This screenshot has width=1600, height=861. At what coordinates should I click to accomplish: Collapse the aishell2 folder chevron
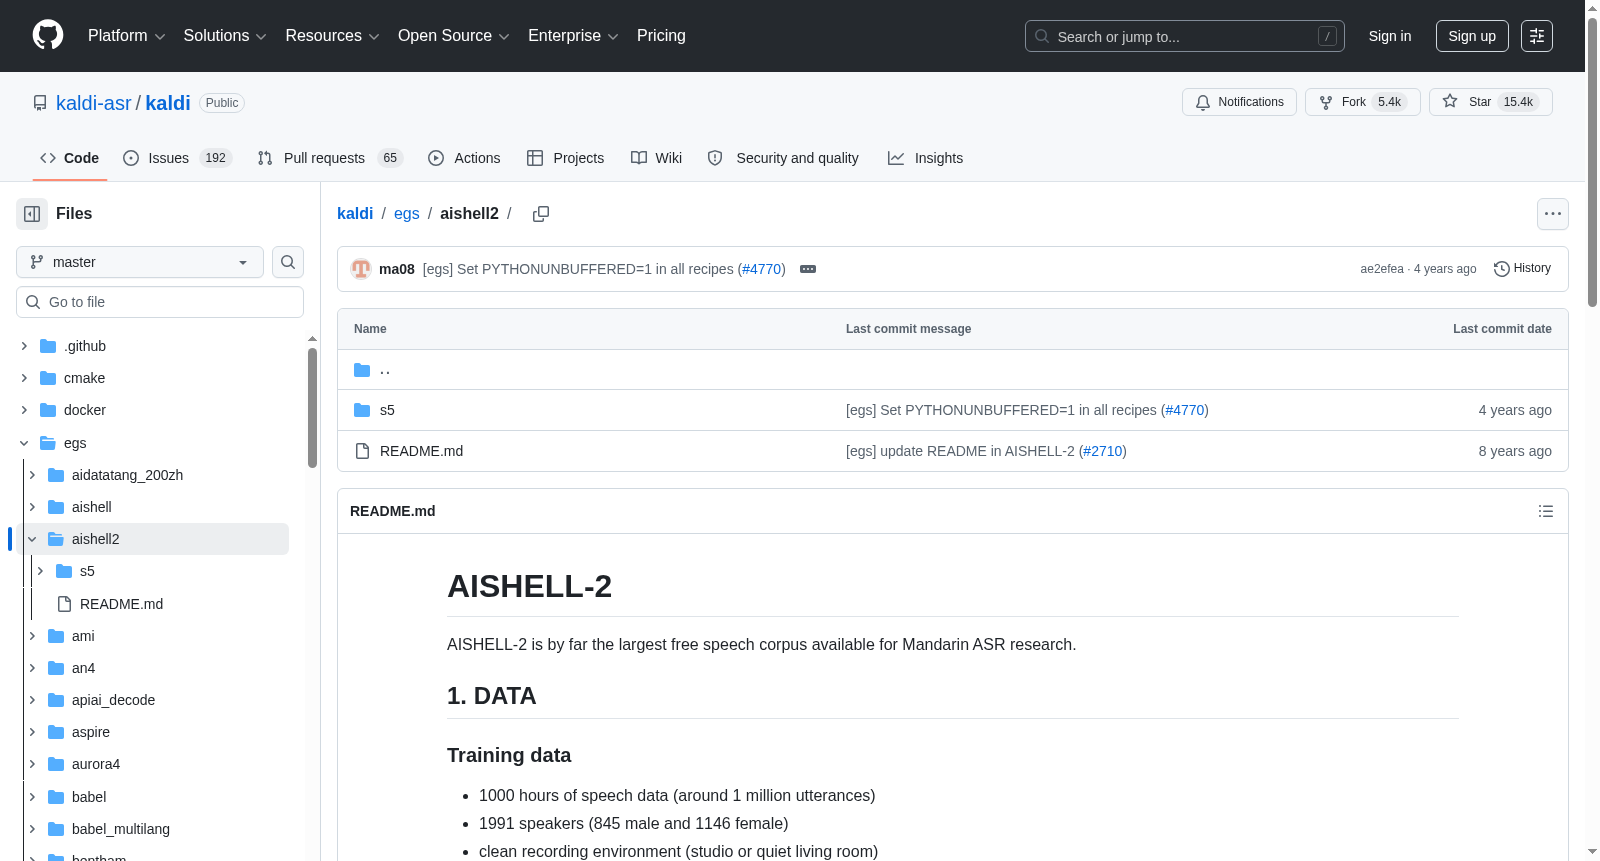[32, 539]
